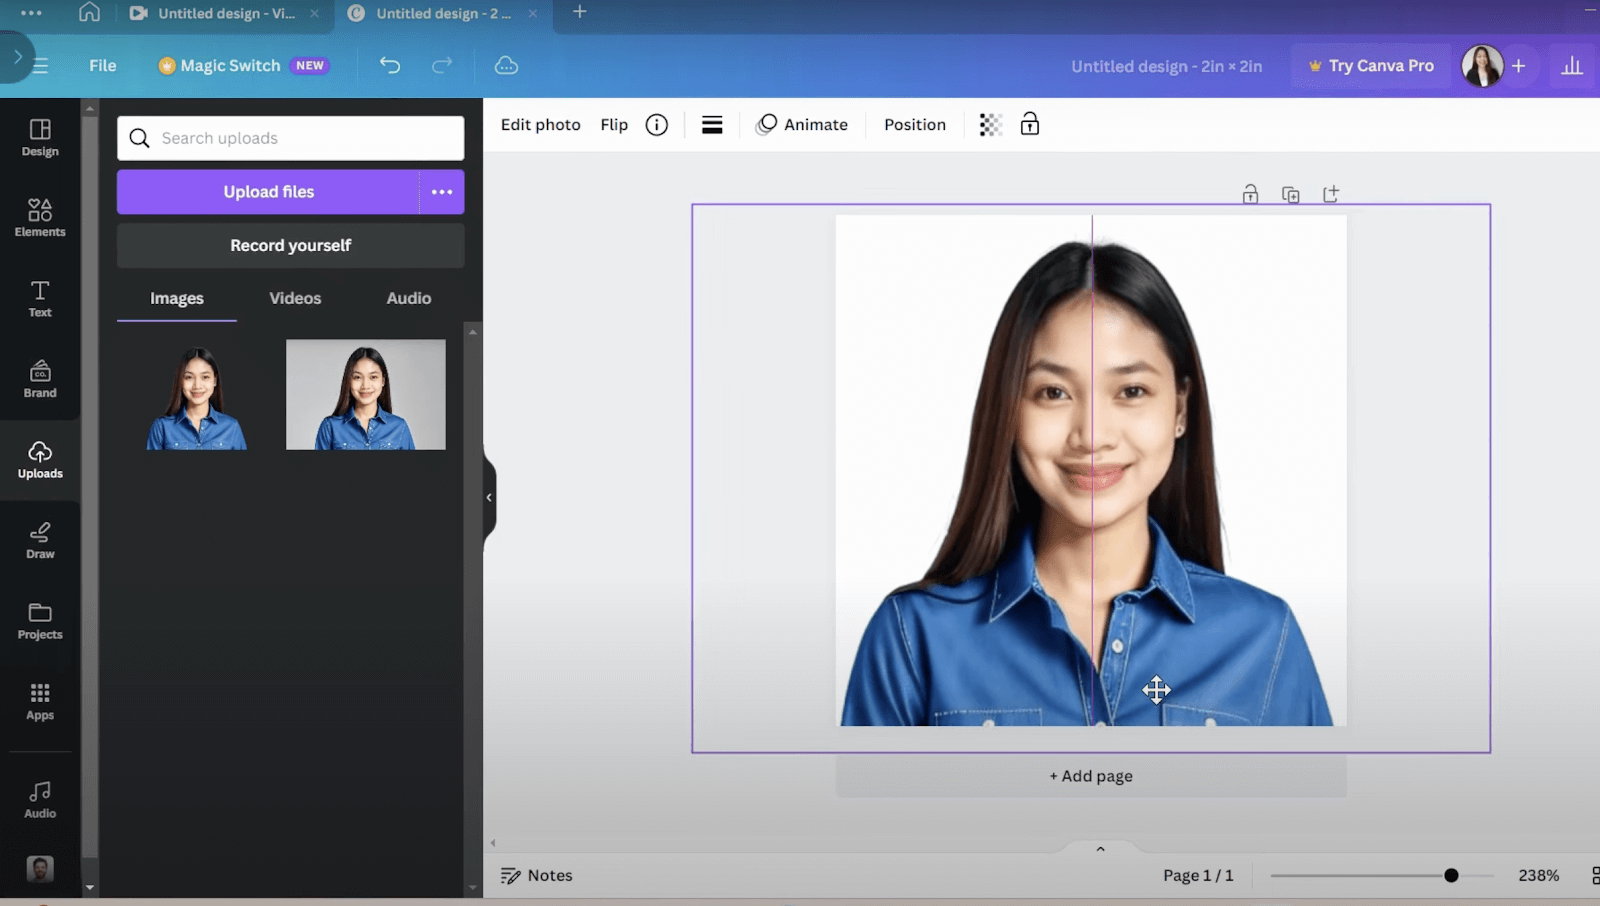This screenshot has width=1600, height=906.
Task: Click Try Canva Pro
Action: click(1371, 66)
